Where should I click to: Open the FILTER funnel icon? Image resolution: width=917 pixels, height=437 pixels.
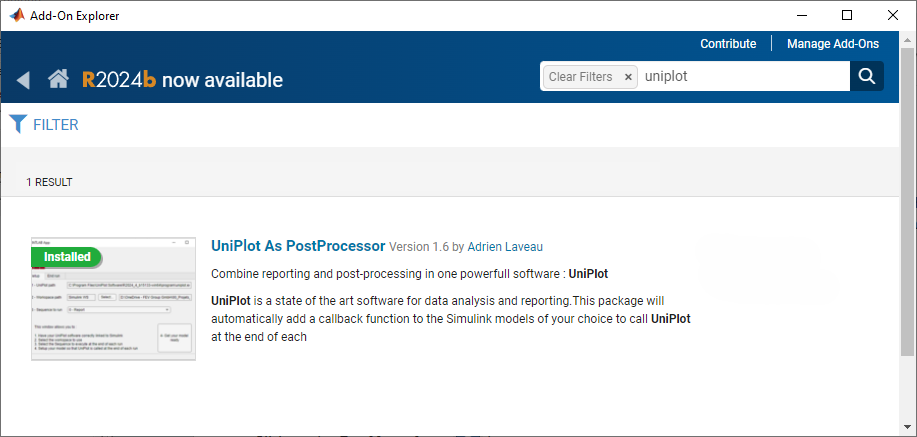coord(18,124)
